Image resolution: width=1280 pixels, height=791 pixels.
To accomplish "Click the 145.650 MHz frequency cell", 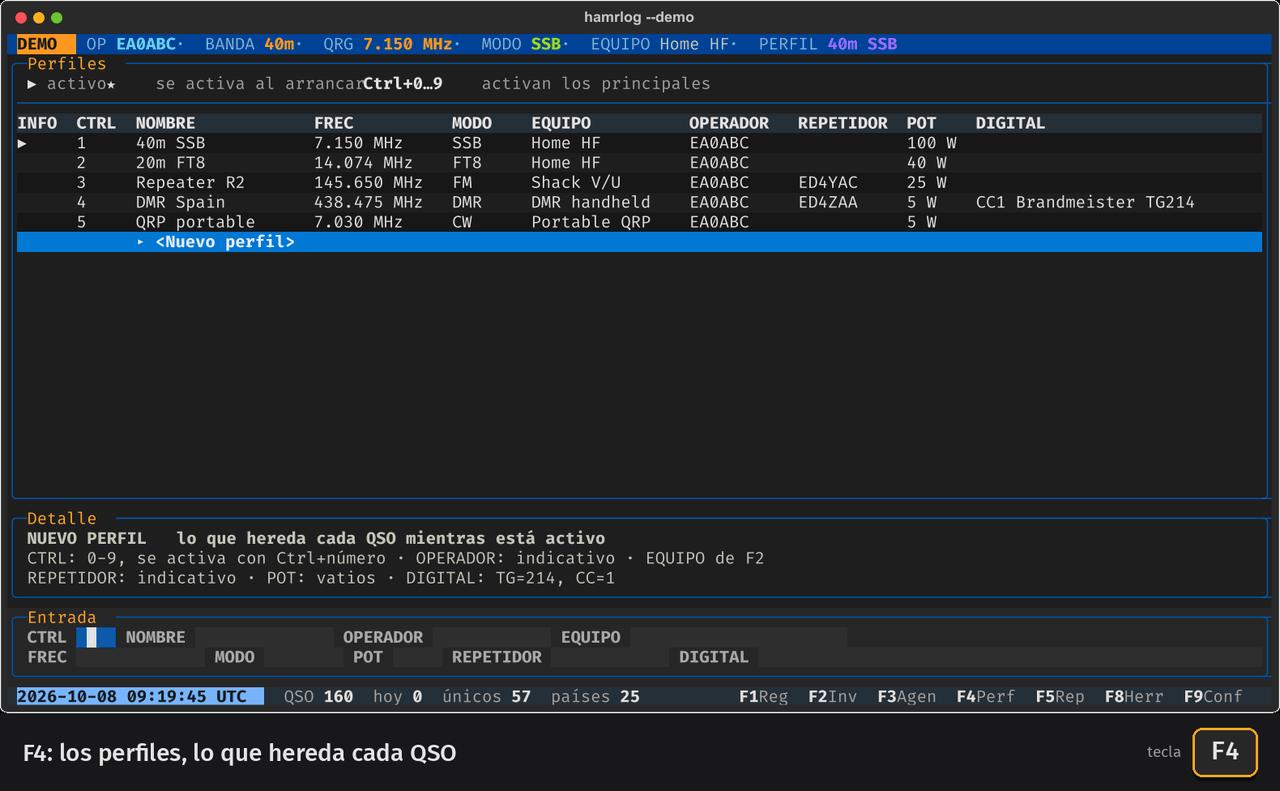I will tap(368, 182).
